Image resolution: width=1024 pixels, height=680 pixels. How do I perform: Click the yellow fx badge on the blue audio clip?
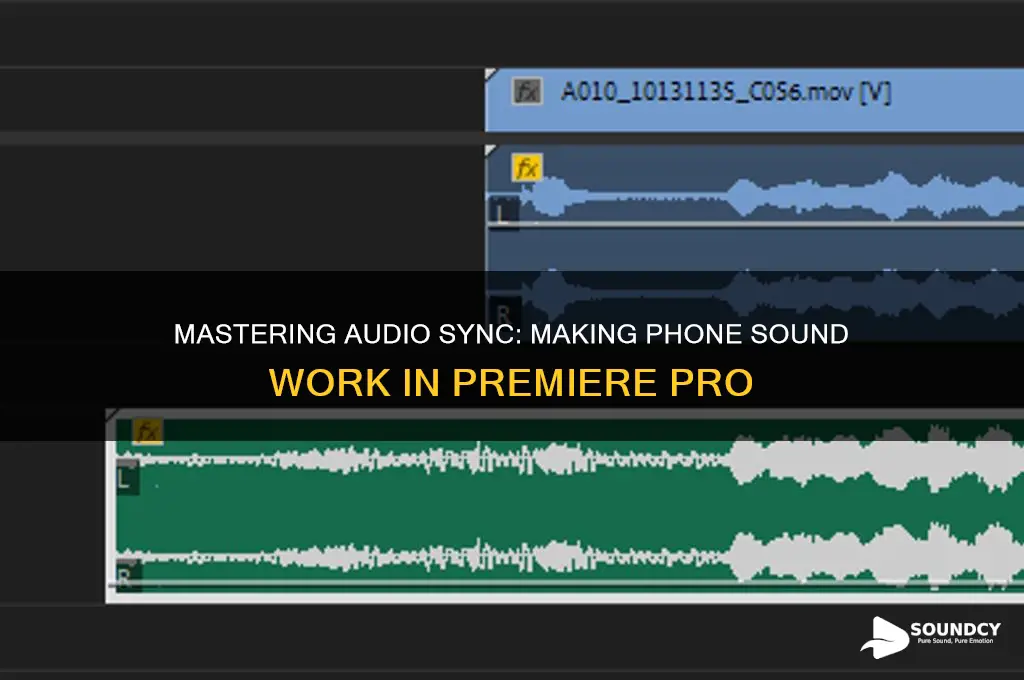526,168
